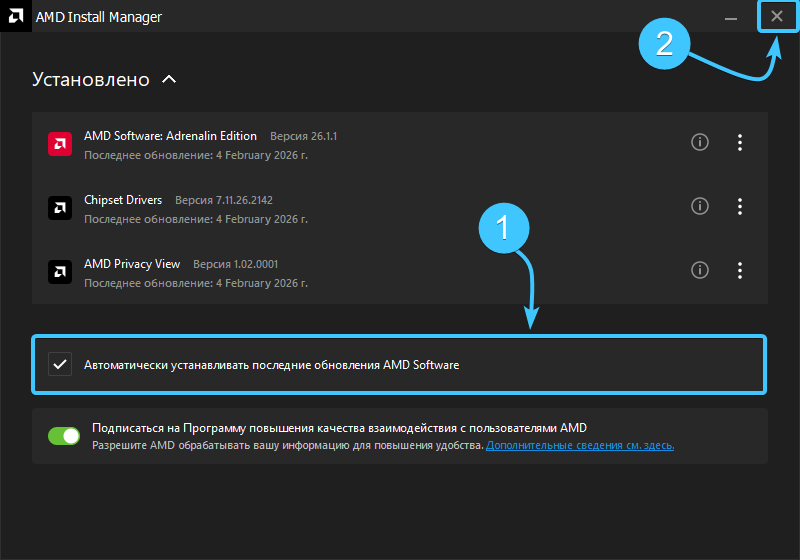Uncheck automatic installation of AMD Software updates
Image resolution: width=800 pixels, height=560 pixels.
pos(60,365)
